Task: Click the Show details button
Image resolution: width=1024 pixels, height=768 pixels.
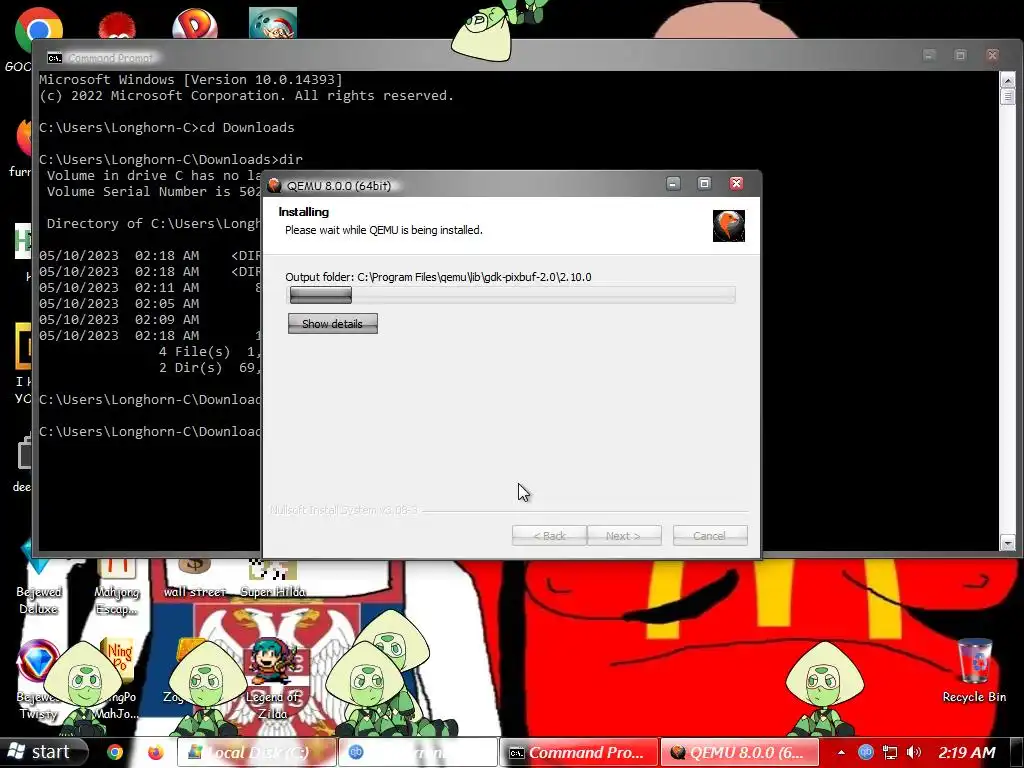Action: click(x=332, y=323)
